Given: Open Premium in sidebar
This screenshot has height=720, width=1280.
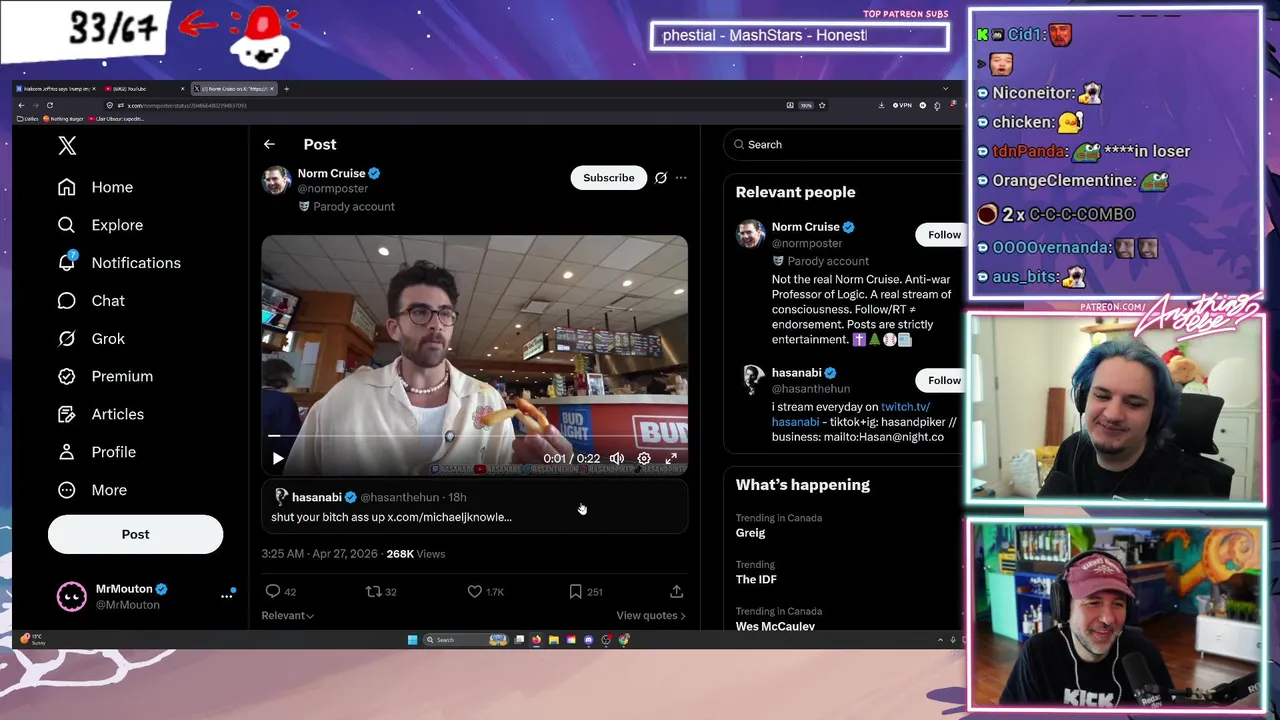Looking at the screenshot, I should tap(105, 376).
